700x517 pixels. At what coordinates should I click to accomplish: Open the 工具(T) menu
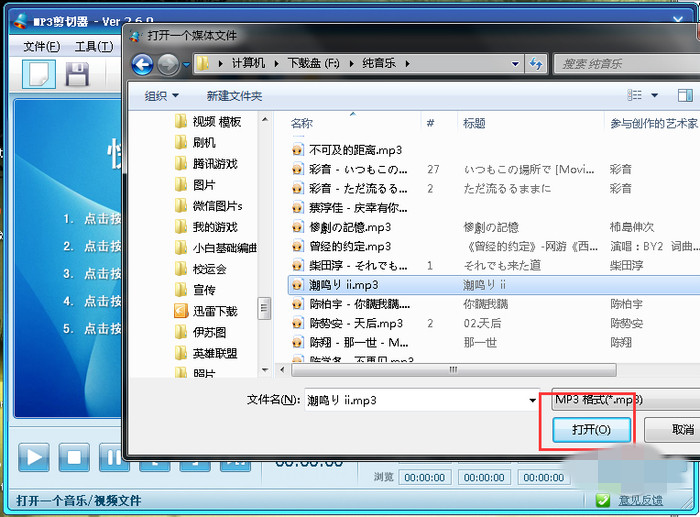94,46
